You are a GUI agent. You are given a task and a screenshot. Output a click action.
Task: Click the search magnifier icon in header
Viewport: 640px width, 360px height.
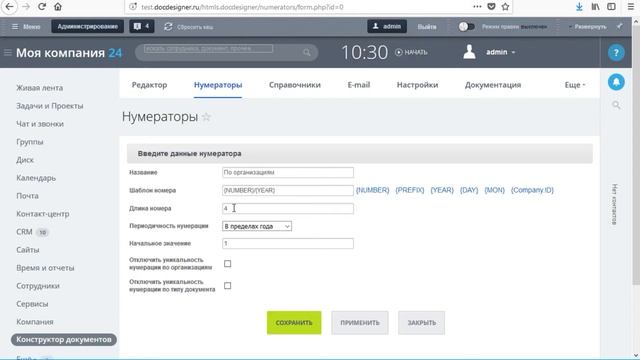pyautogui.click(x=307, y=52)
